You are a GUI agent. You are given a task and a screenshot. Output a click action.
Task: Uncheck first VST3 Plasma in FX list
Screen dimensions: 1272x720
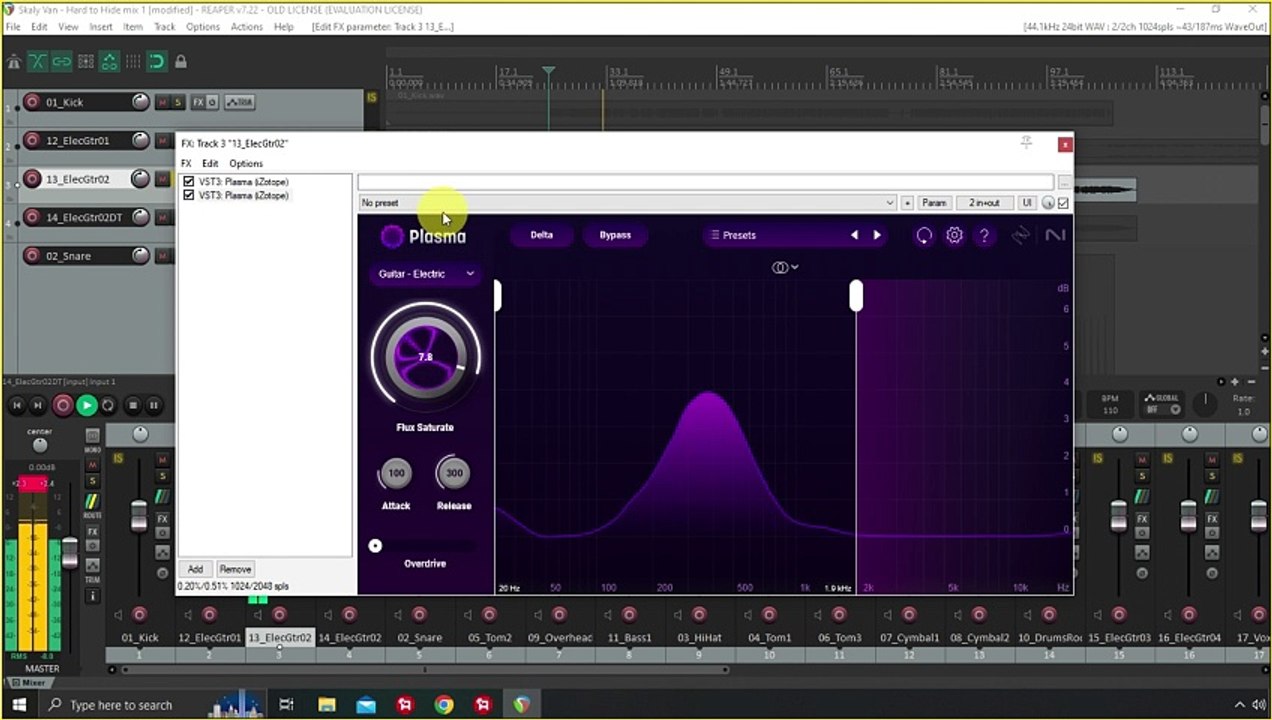(x=189, y=182)
